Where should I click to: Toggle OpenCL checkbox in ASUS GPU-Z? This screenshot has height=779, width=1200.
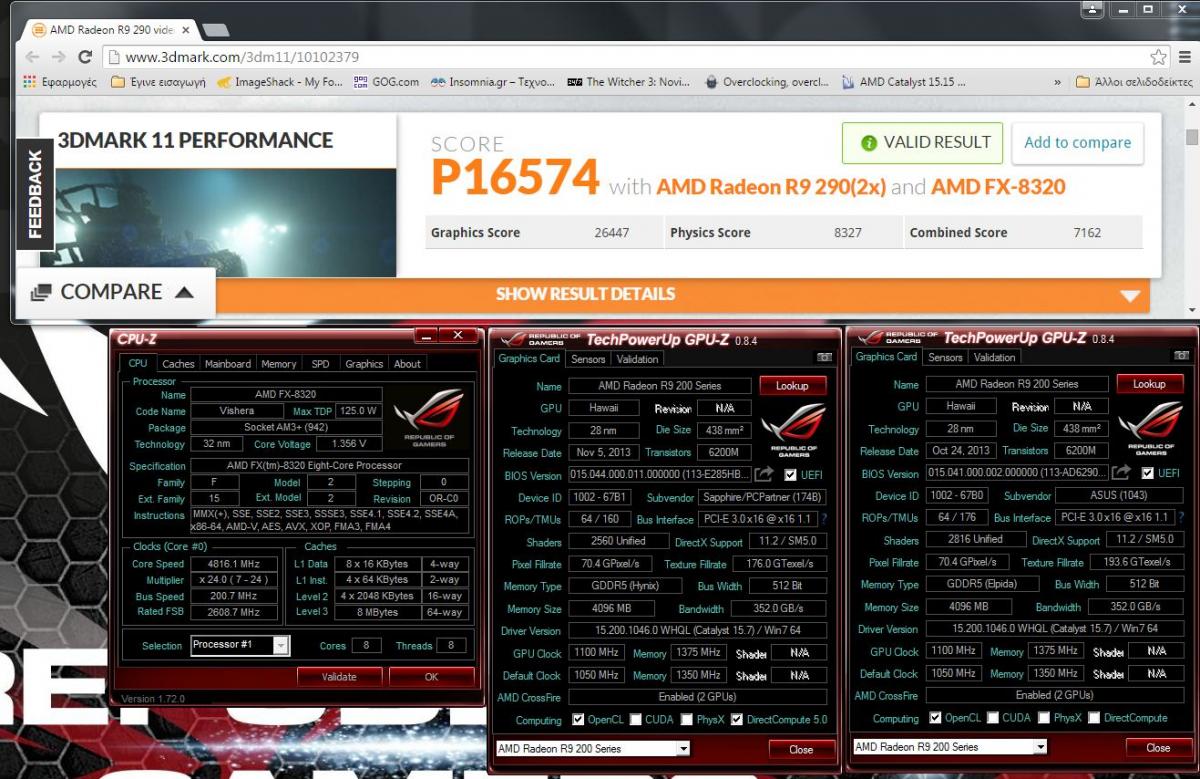(x=935, y=717)
